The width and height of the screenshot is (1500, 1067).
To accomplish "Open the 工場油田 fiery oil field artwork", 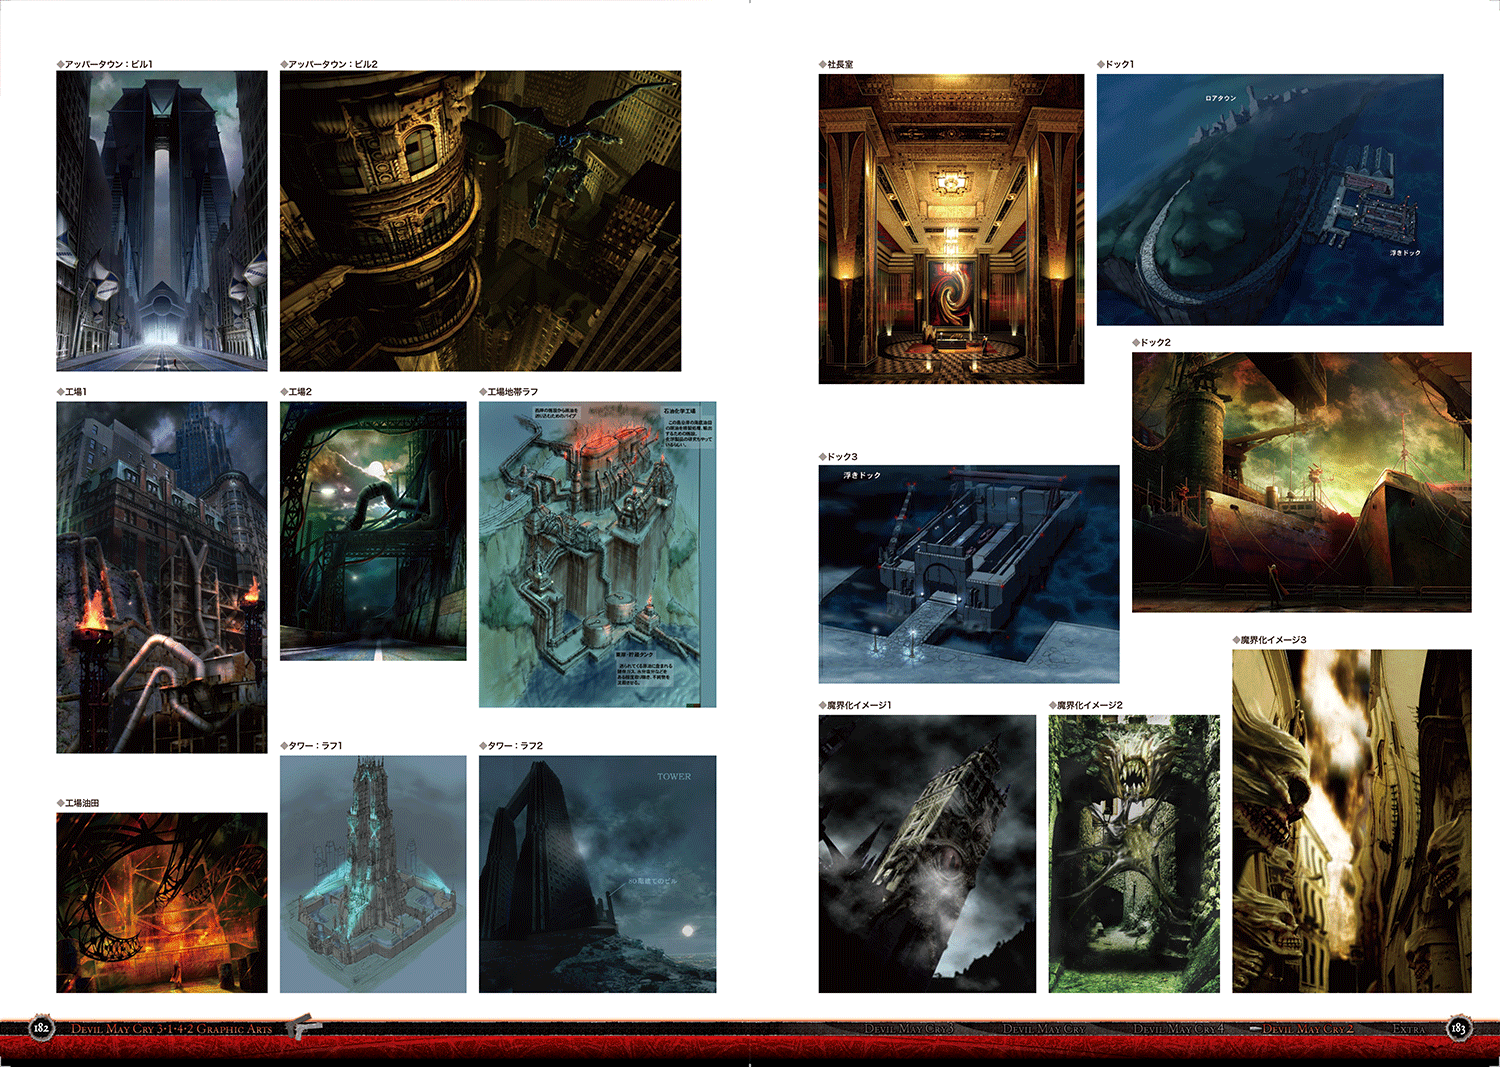I will pyautogui.click(x=161, y=902).
